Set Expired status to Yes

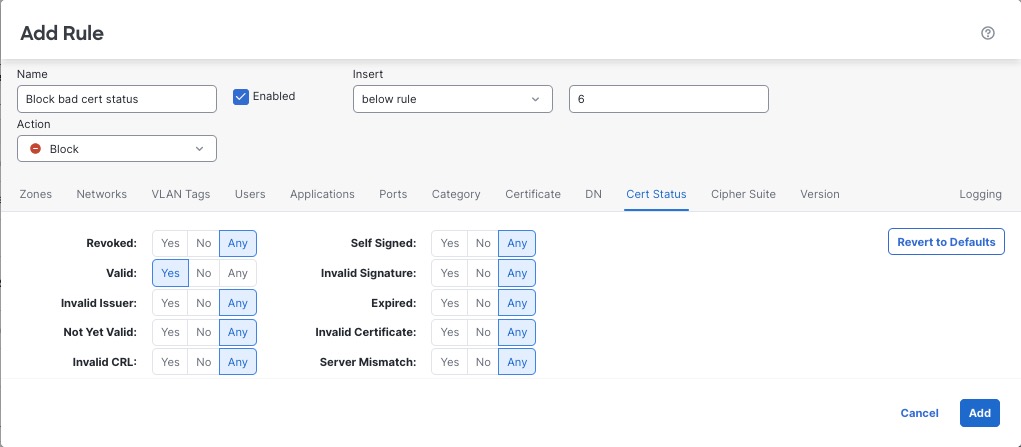pyautogui.click(x=450, y=303)
